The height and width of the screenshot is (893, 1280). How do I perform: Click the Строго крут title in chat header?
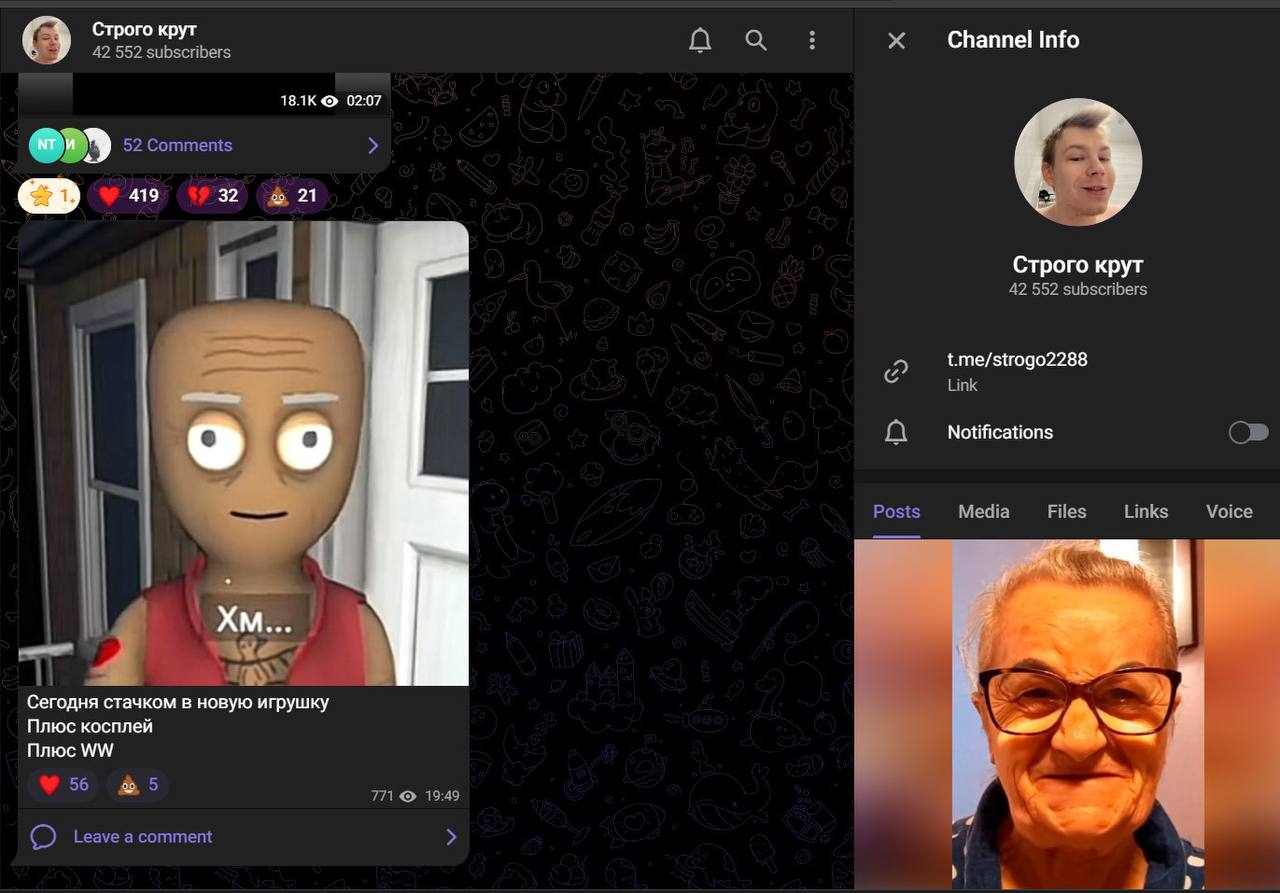(144, 29)
